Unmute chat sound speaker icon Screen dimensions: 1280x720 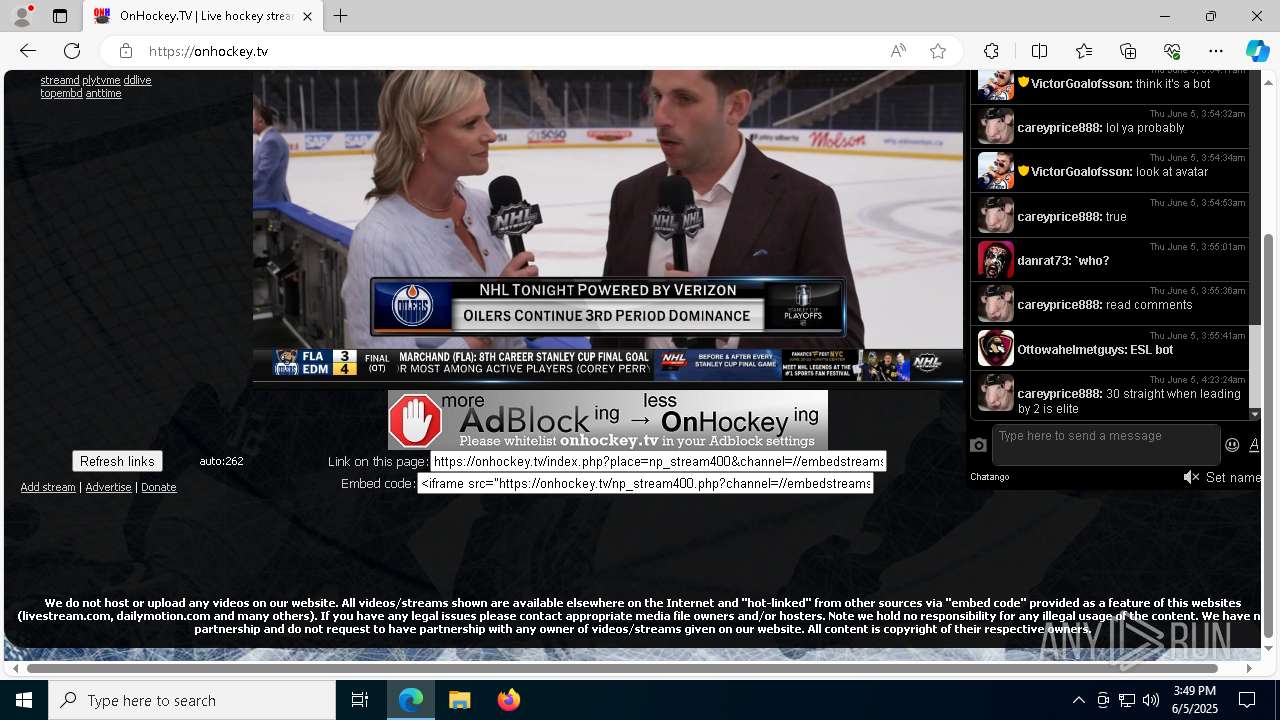[x=1191, y=477]
